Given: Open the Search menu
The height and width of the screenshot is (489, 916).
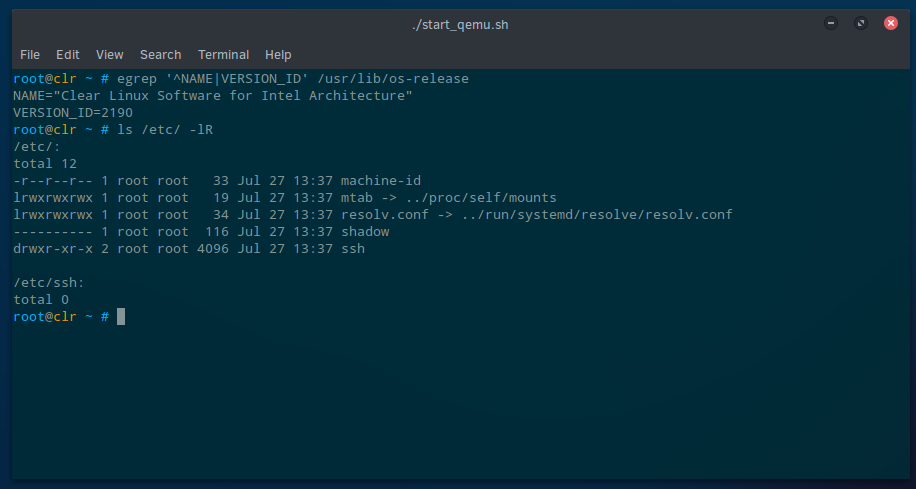Looking at the screenshot, I should coord(160,55).
